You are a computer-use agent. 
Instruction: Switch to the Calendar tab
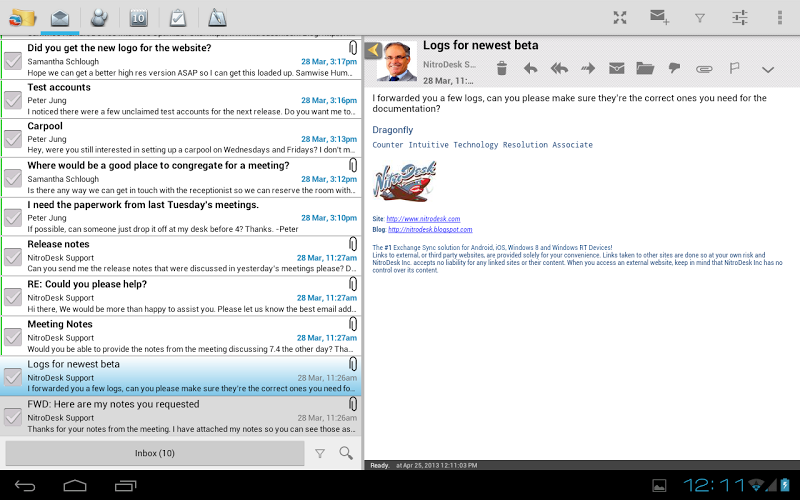pos(138,18)
